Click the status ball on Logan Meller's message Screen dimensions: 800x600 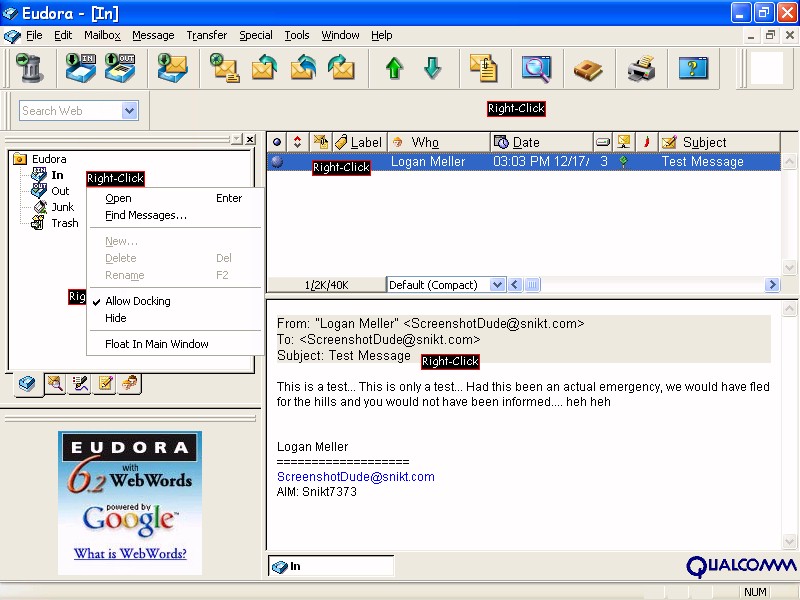277,162
